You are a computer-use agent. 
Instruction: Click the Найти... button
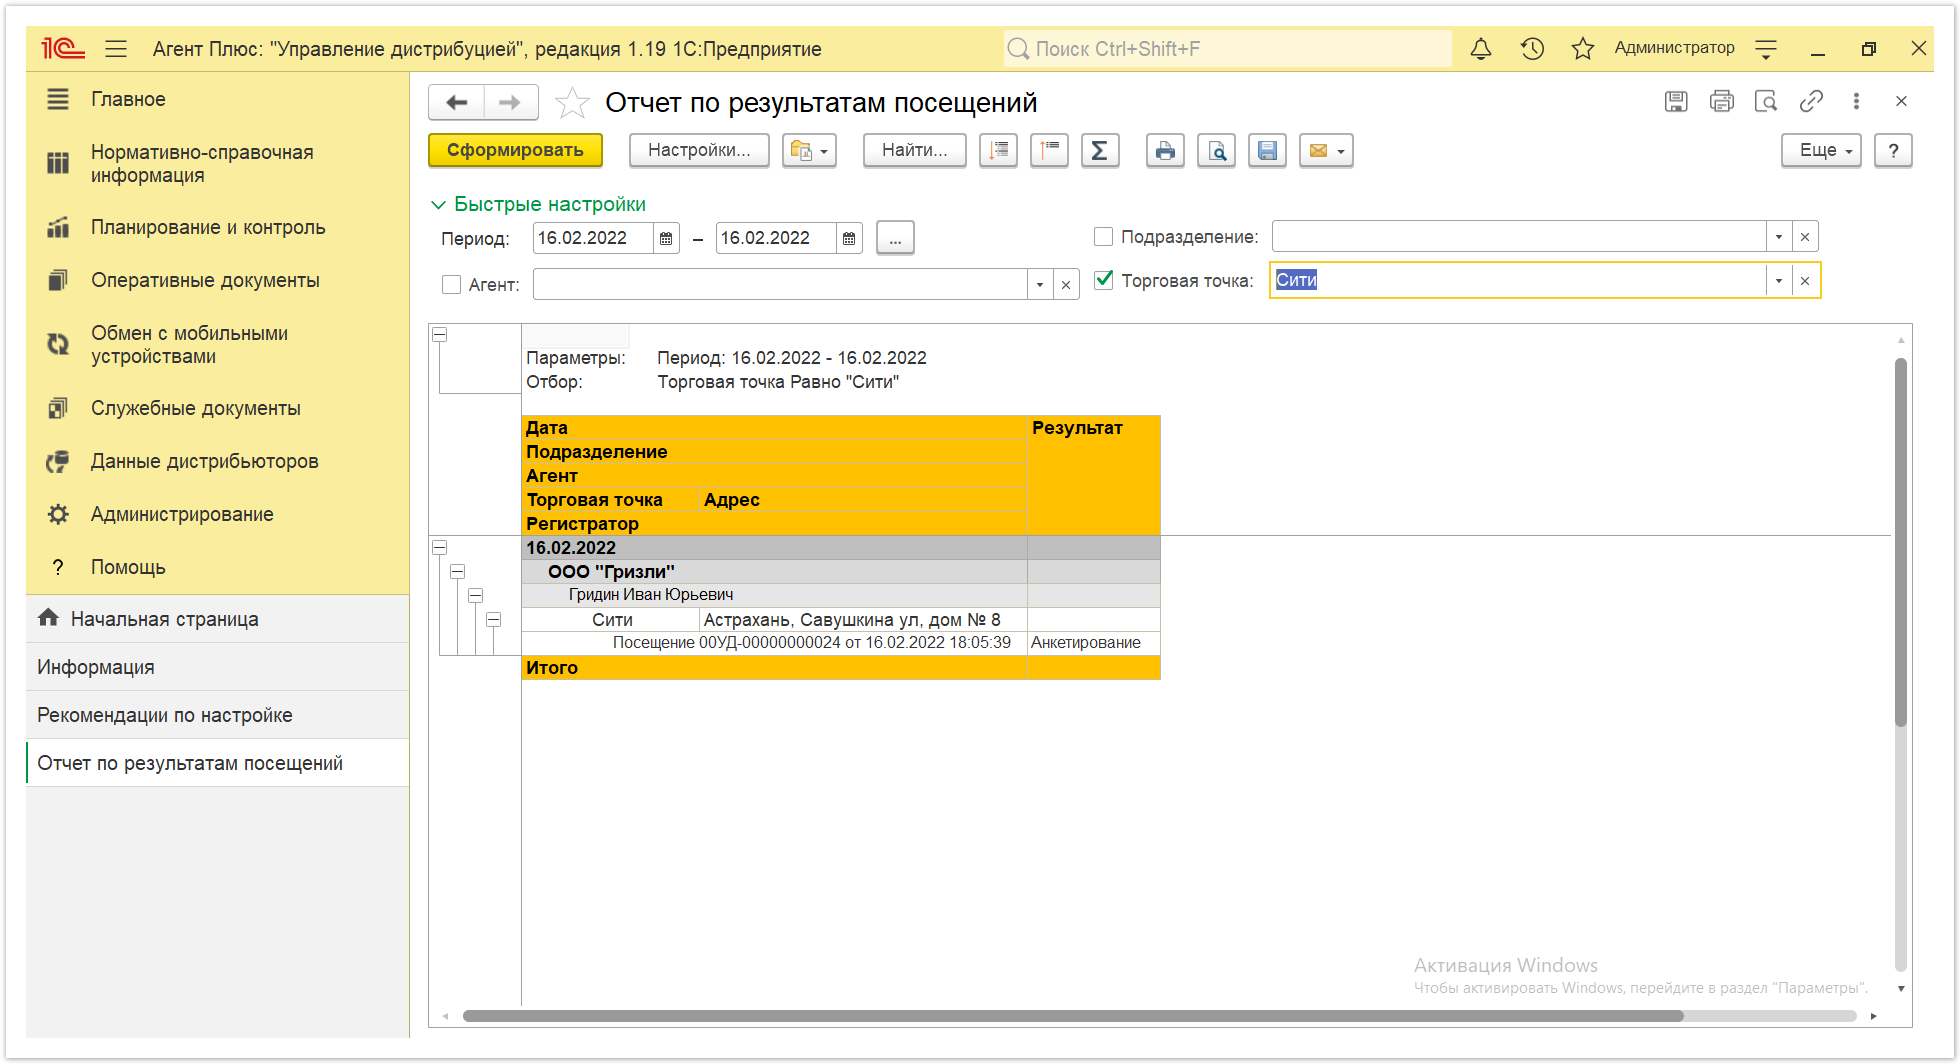point(914,151)
